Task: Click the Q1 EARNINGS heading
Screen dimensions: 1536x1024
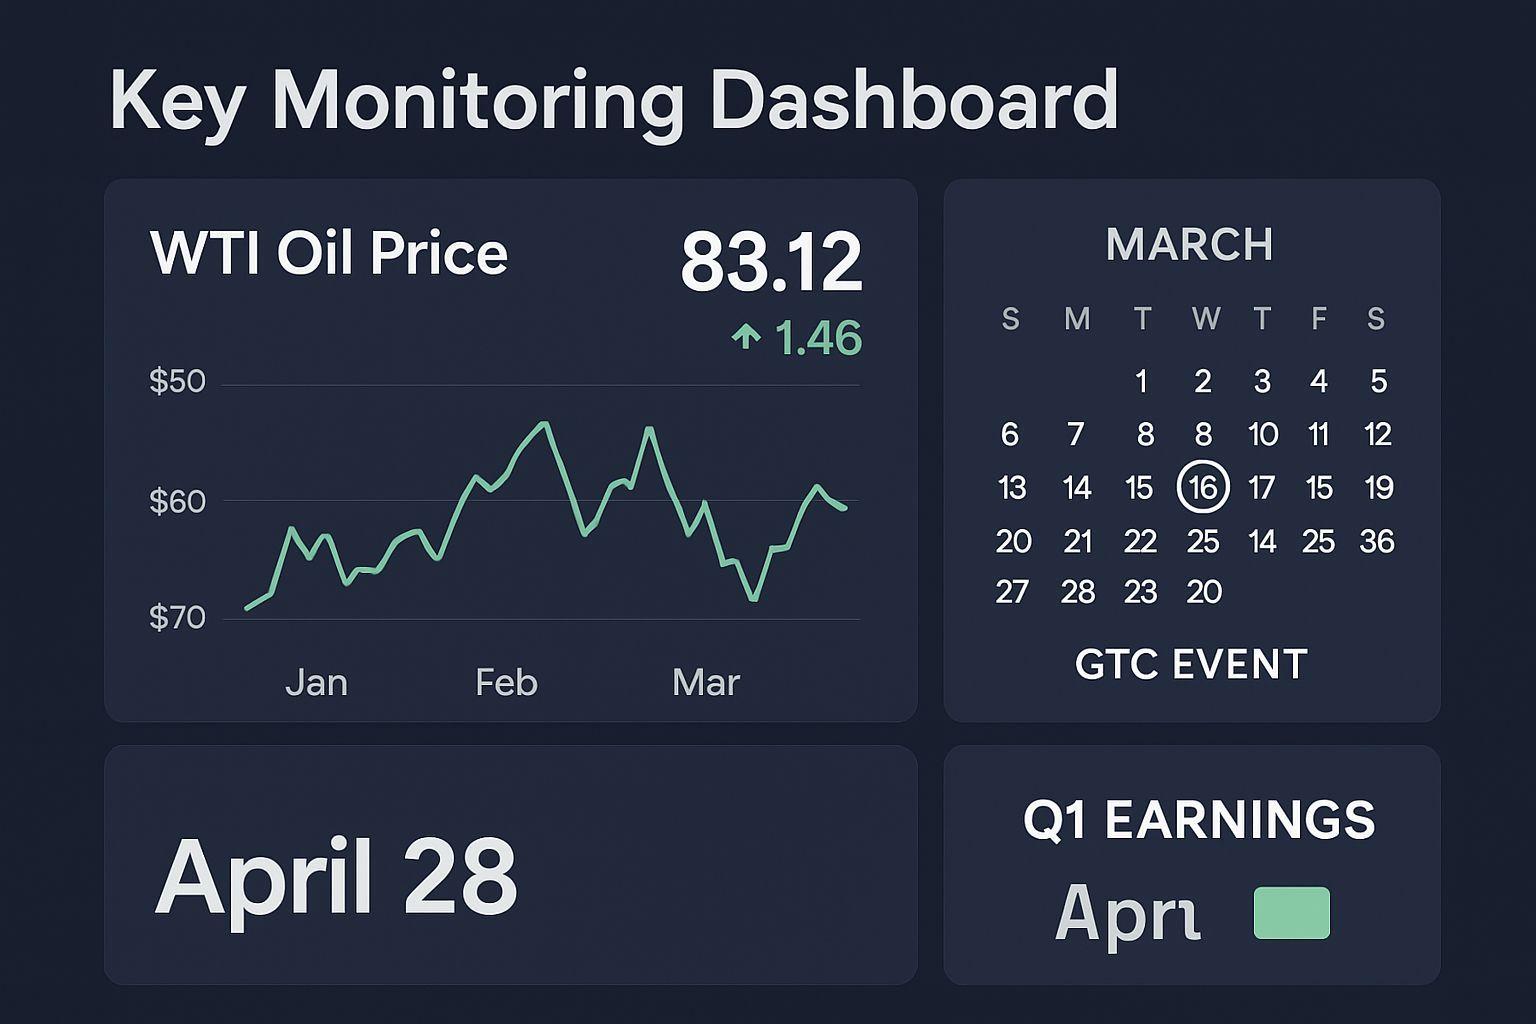Action: click(1199, 820)
